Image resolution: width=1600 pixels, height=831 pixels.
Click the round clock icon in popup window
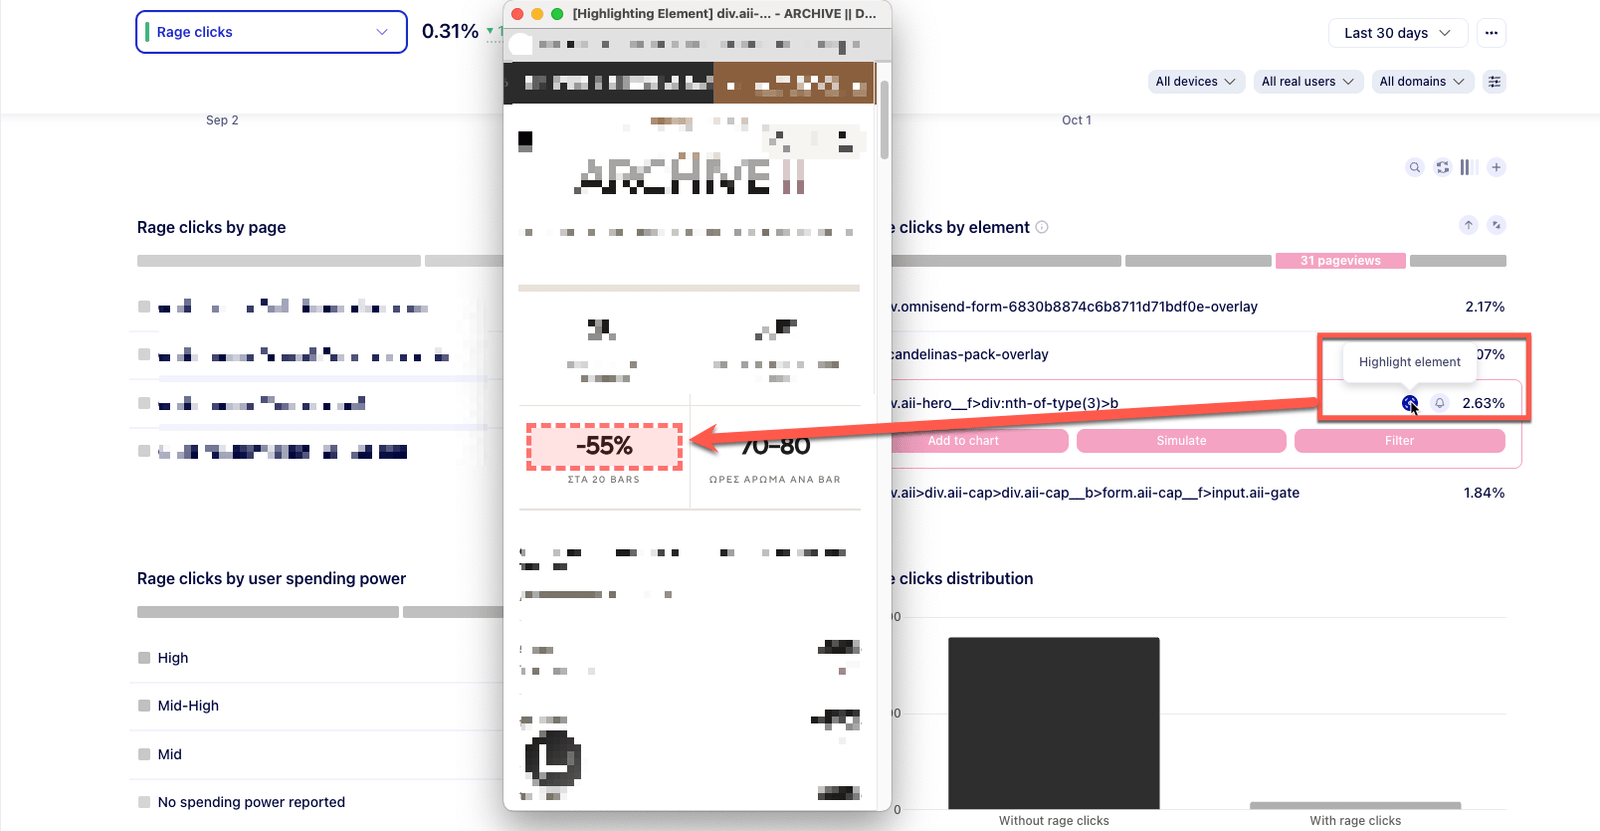click(552, 759)
